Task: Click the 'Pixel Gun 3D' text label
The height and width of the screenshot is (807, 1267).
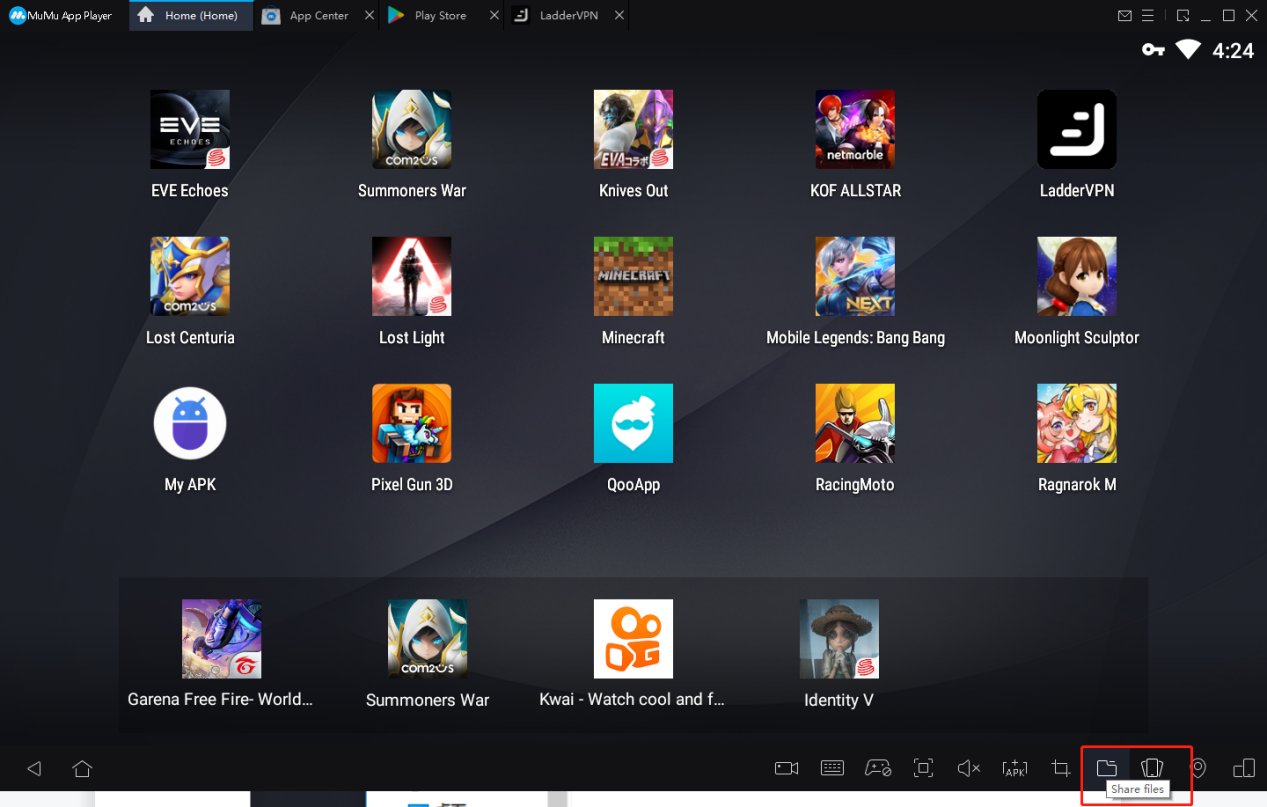Action: click(412, 485)
